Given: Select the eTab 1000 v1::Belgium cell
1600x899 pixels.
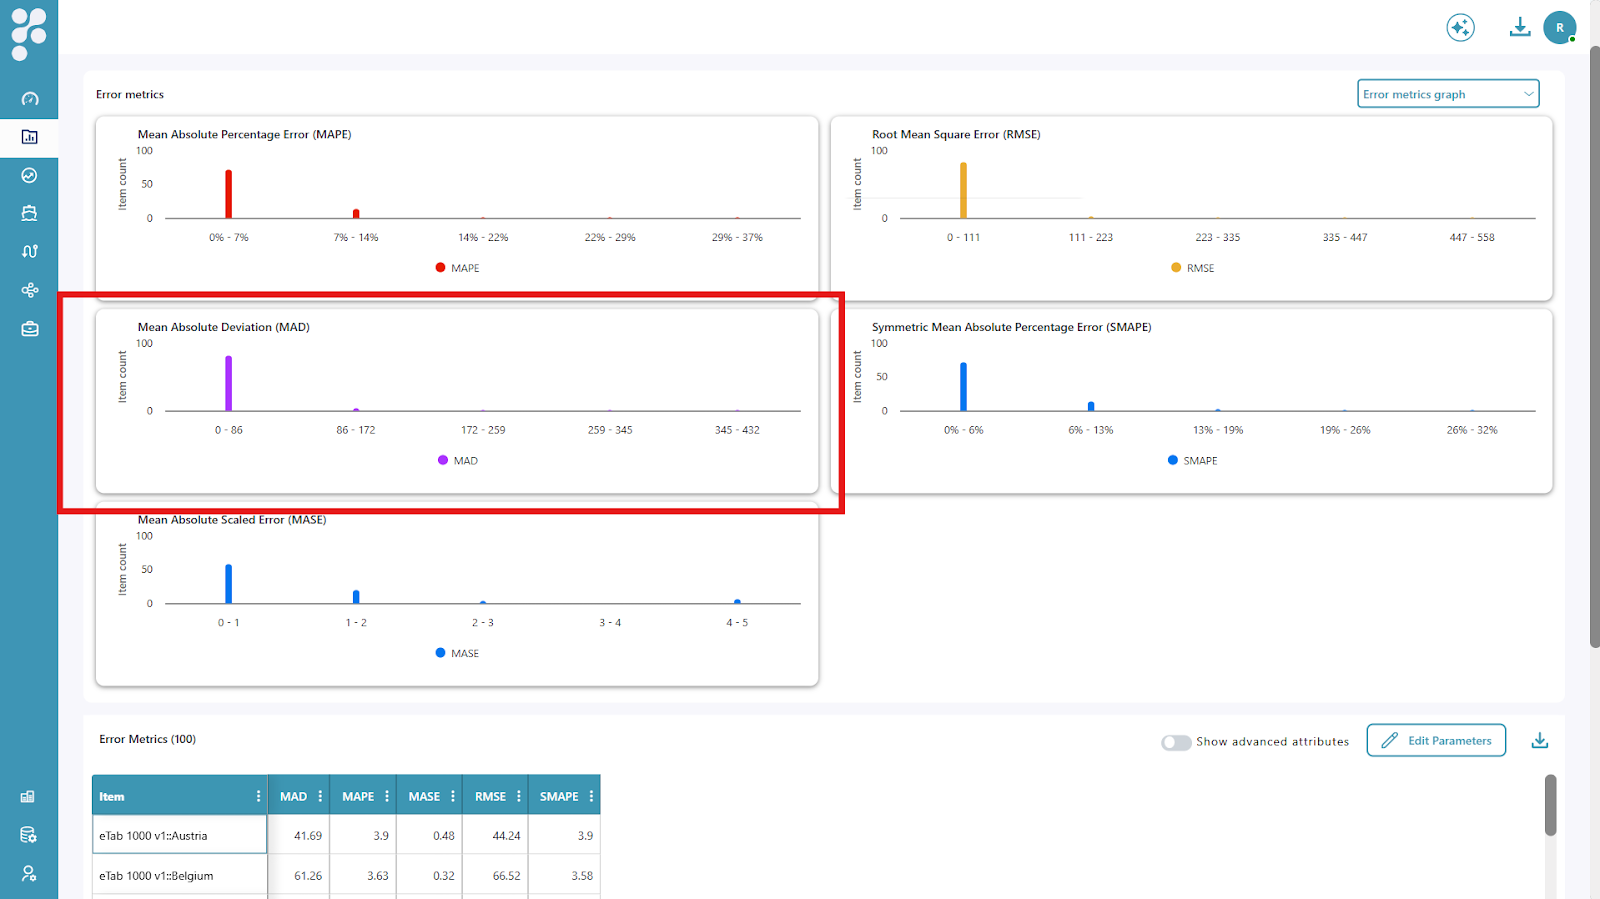Looking at the screenshot, I should coord(180,875).
